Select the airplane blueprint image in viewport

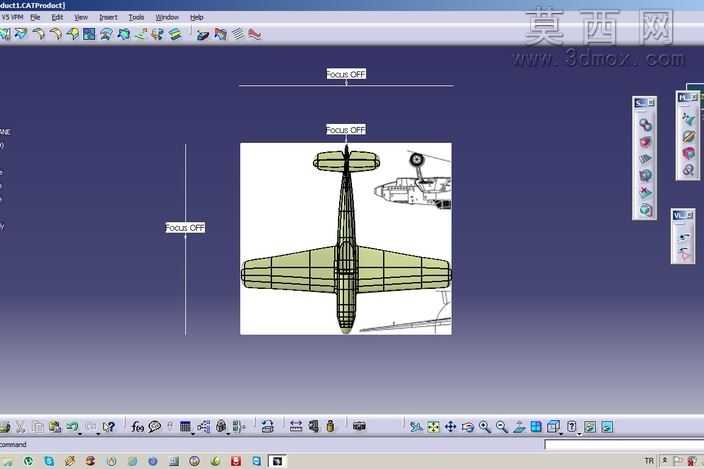[346, 239]
